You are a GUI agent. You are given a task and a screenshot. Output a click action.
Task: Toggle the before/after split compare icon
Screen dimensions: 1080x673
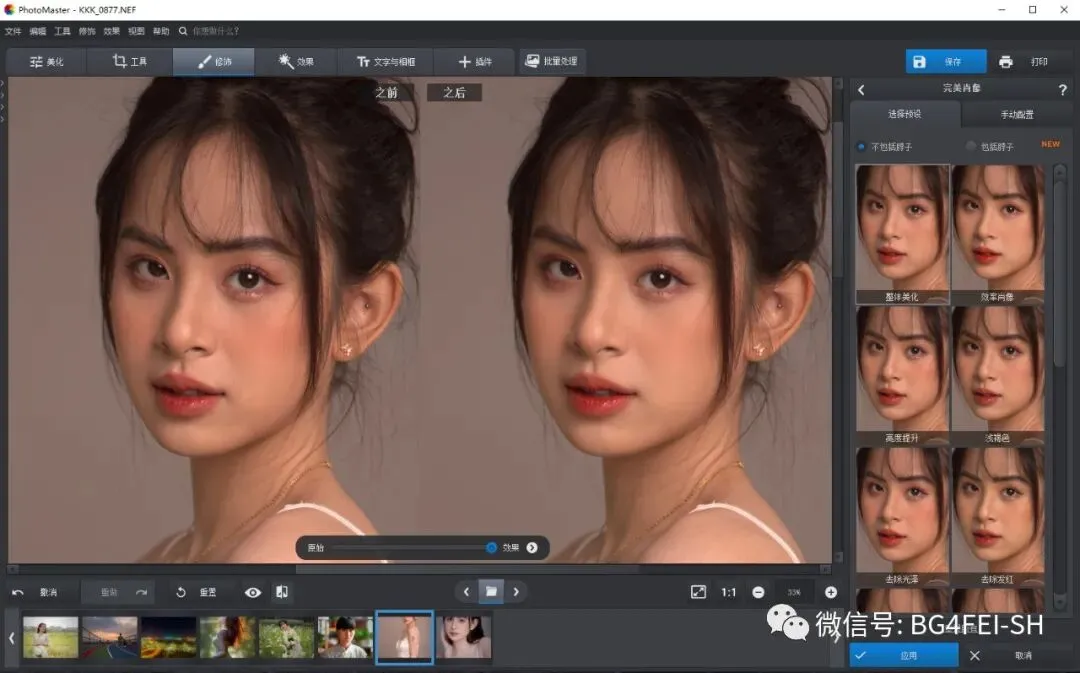282,592
